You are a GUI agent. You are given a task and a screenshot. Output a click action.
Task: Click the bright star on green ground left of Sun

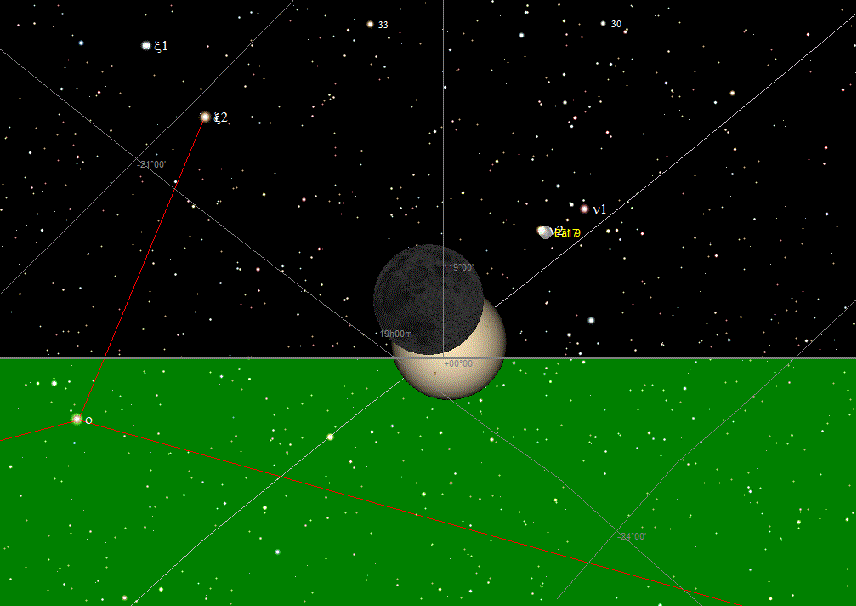click(330, 436)
